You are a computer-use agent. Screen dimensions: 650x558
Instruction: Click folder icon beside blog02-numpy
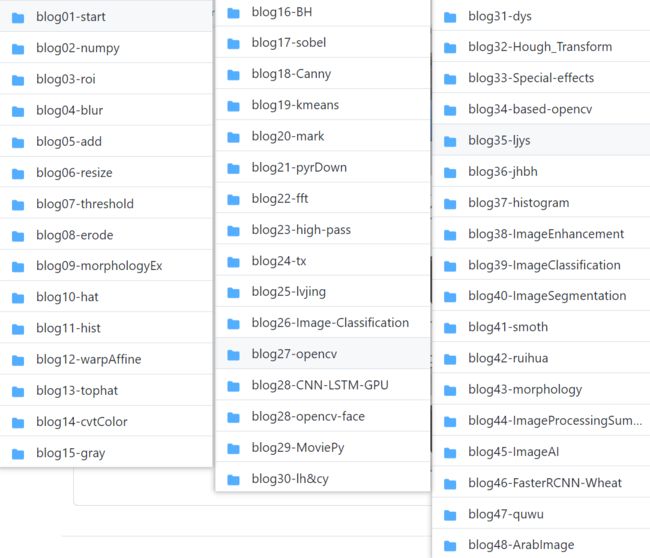[x=18, y=49]
